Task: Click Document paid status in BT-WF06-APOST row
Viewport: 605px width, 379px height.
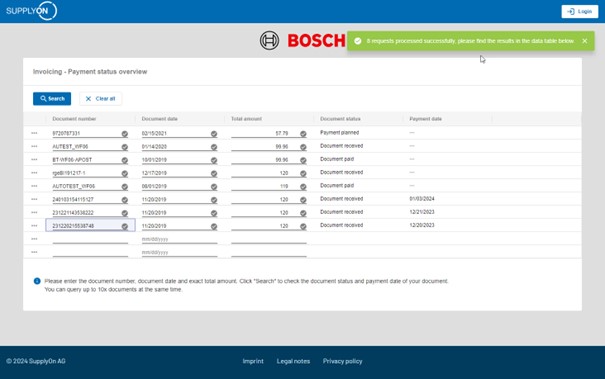Action: click(x=337, y=159)
